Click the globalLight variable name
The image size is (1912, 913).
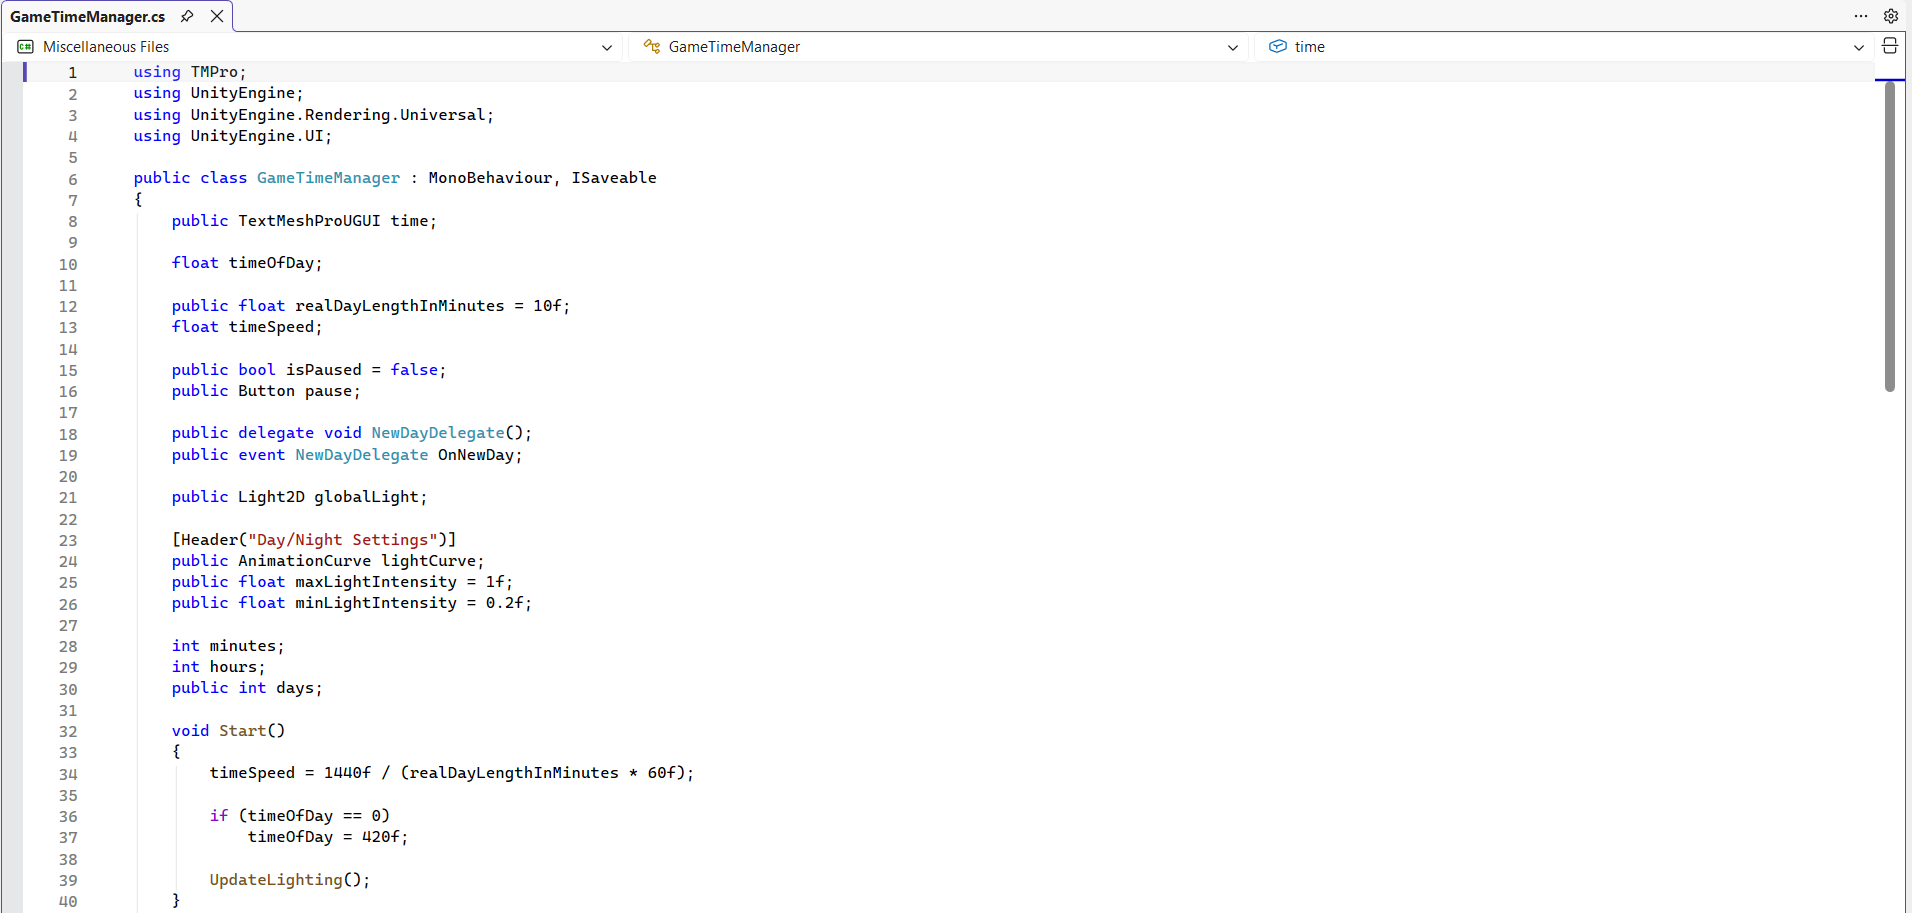(x=366, y=497)
